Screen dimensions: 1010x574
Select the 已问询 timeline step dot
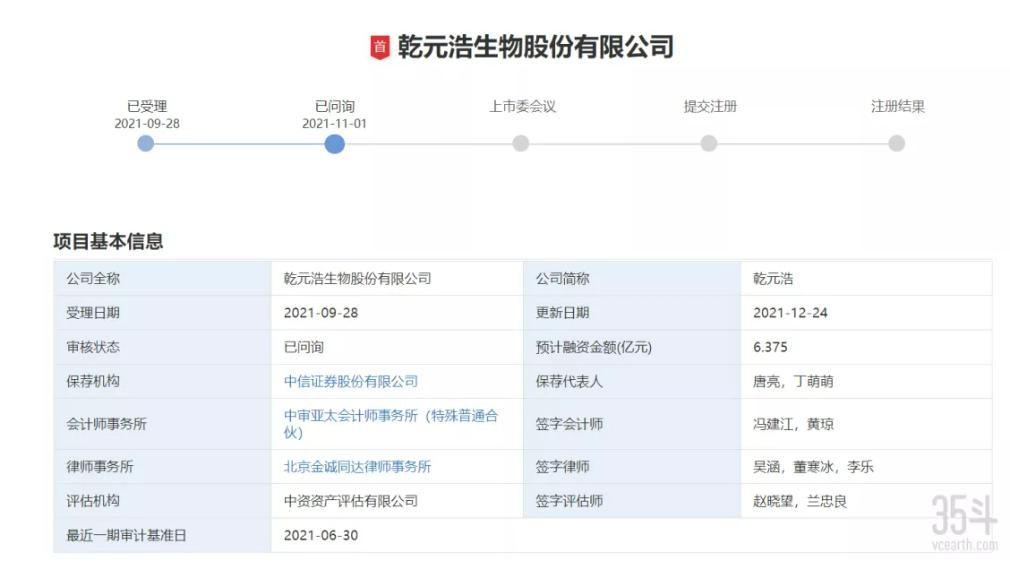334,144
